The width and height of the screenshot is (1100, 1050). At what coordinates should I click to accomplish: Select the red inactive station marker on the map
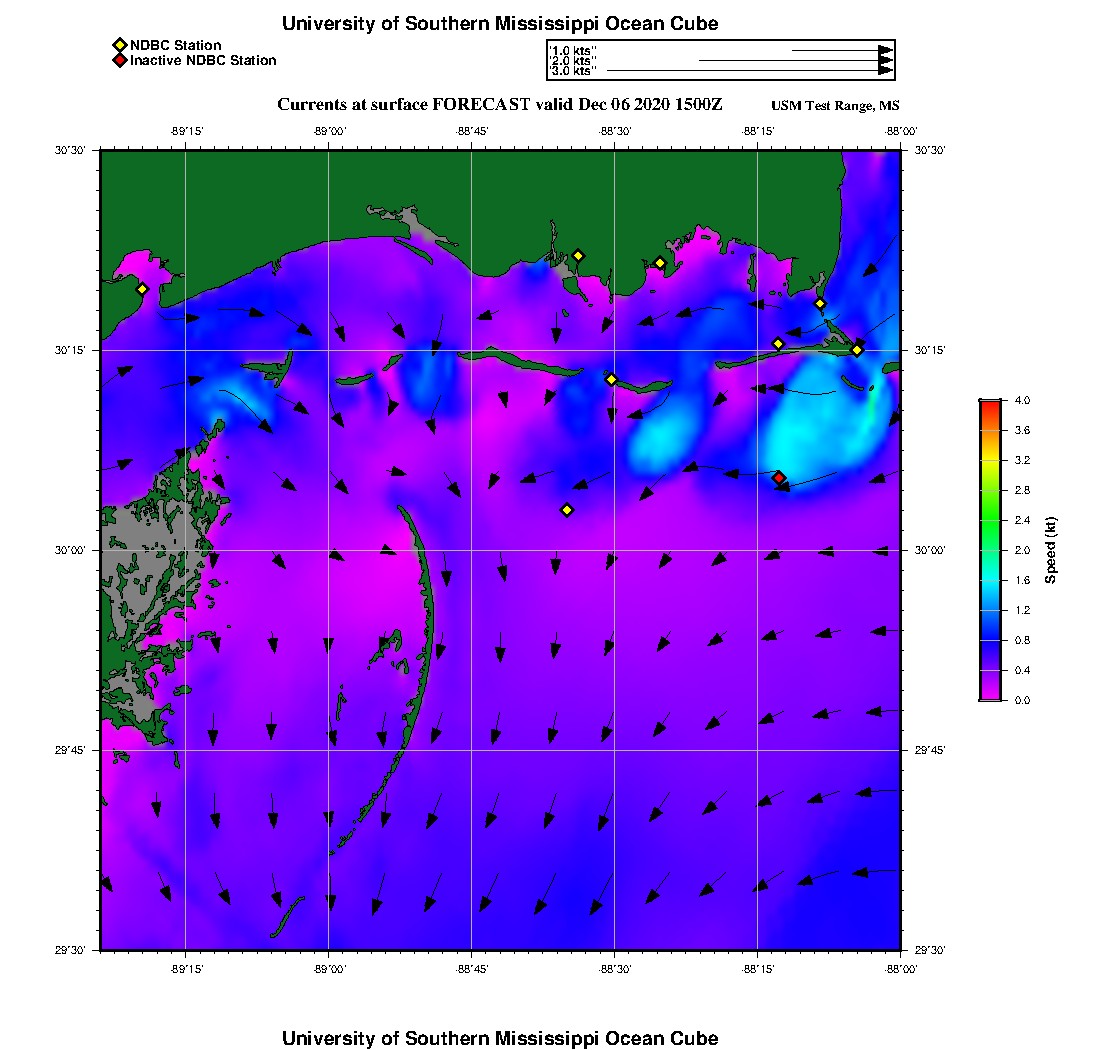point(779,478)
